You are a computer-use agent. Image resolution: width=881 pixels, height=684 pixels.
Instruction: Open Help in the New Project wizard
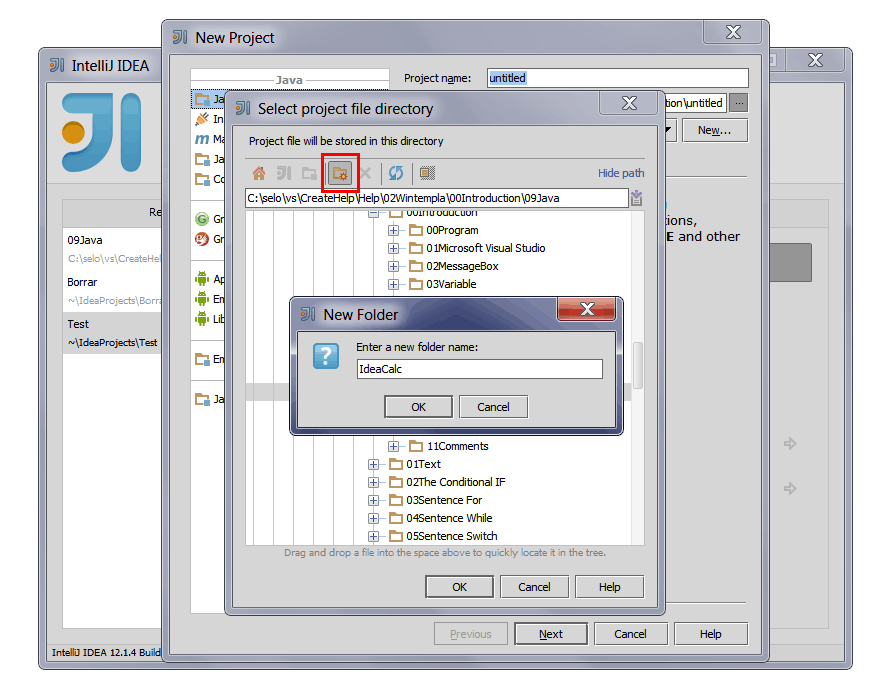711,634
